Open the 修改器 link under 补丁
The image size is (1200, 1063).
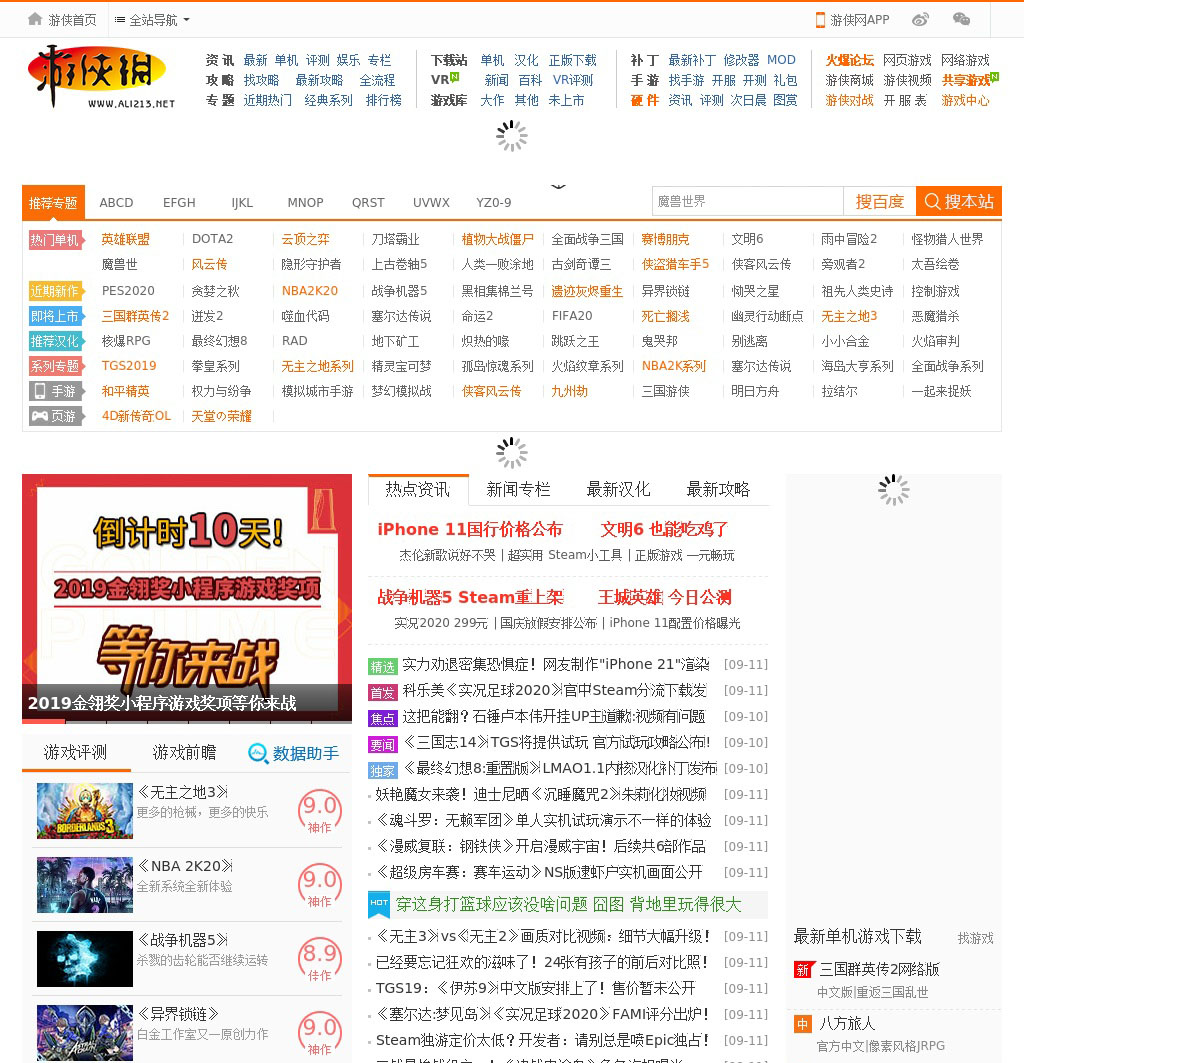pos(741,60)
